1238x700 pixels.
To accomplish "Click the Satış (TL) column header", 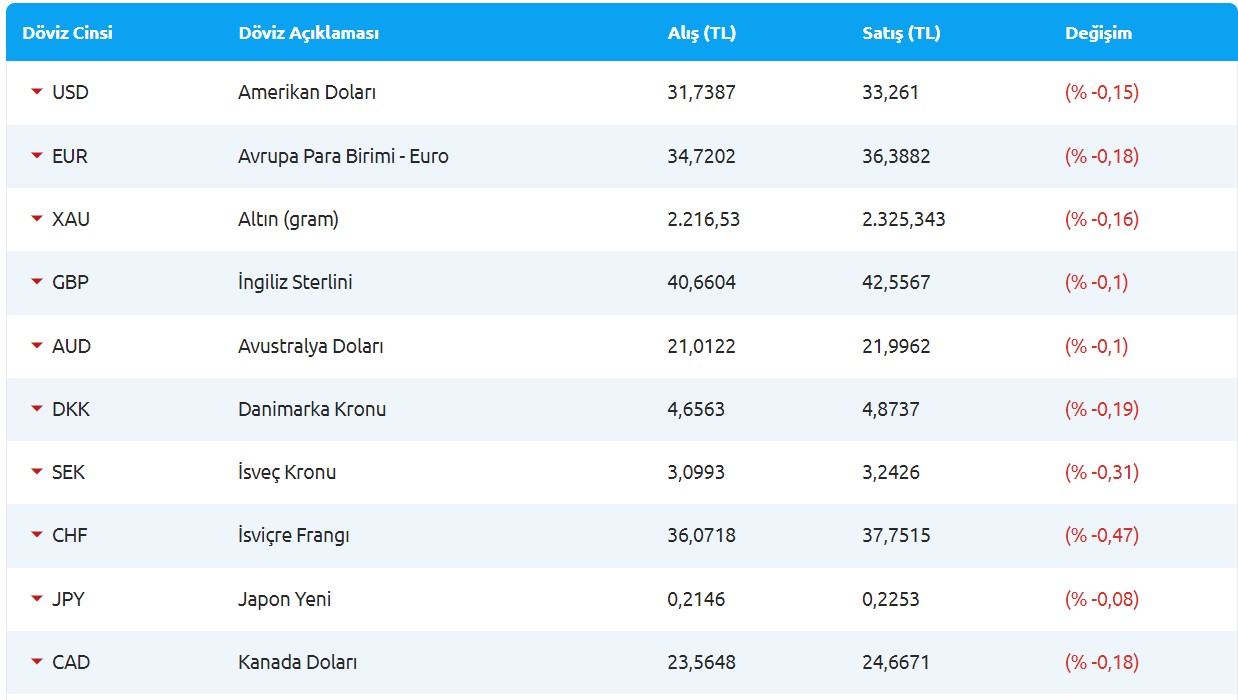I will click(901, 33).
